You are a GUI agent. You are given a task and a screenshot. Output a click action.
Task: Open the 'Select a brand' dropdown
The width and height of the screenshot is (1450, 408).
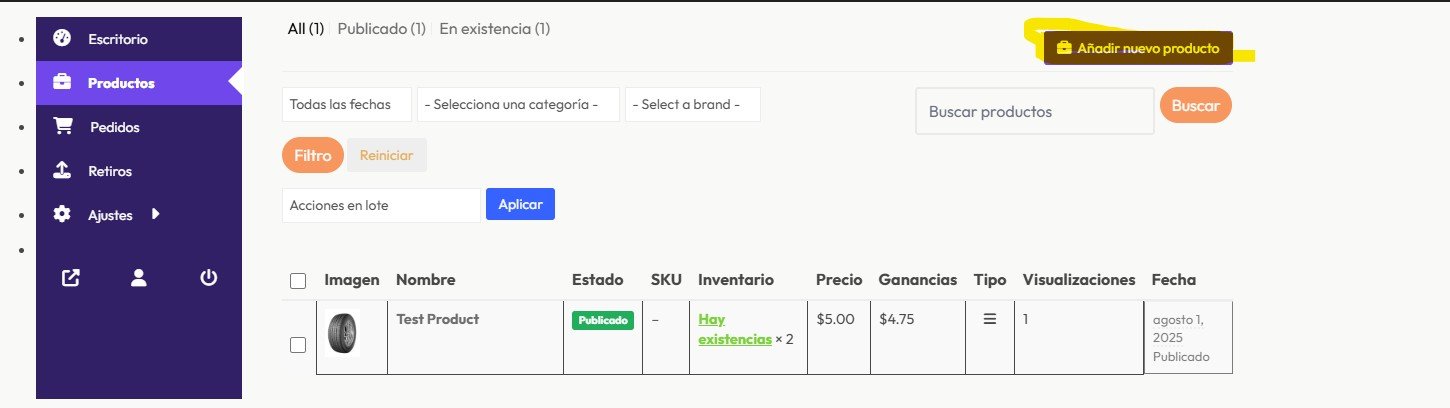tap(692, 105)
